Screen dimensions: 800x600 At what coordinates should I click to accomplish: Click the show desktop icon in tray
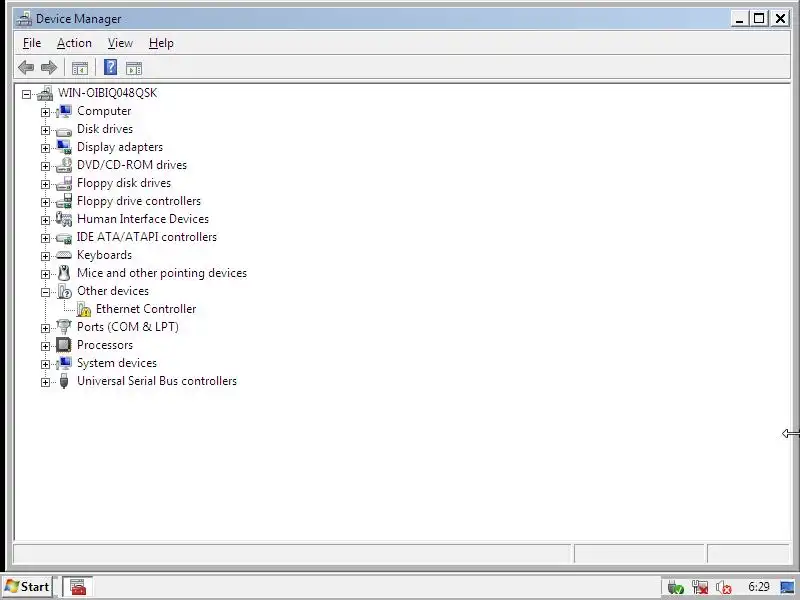point(787,587)
